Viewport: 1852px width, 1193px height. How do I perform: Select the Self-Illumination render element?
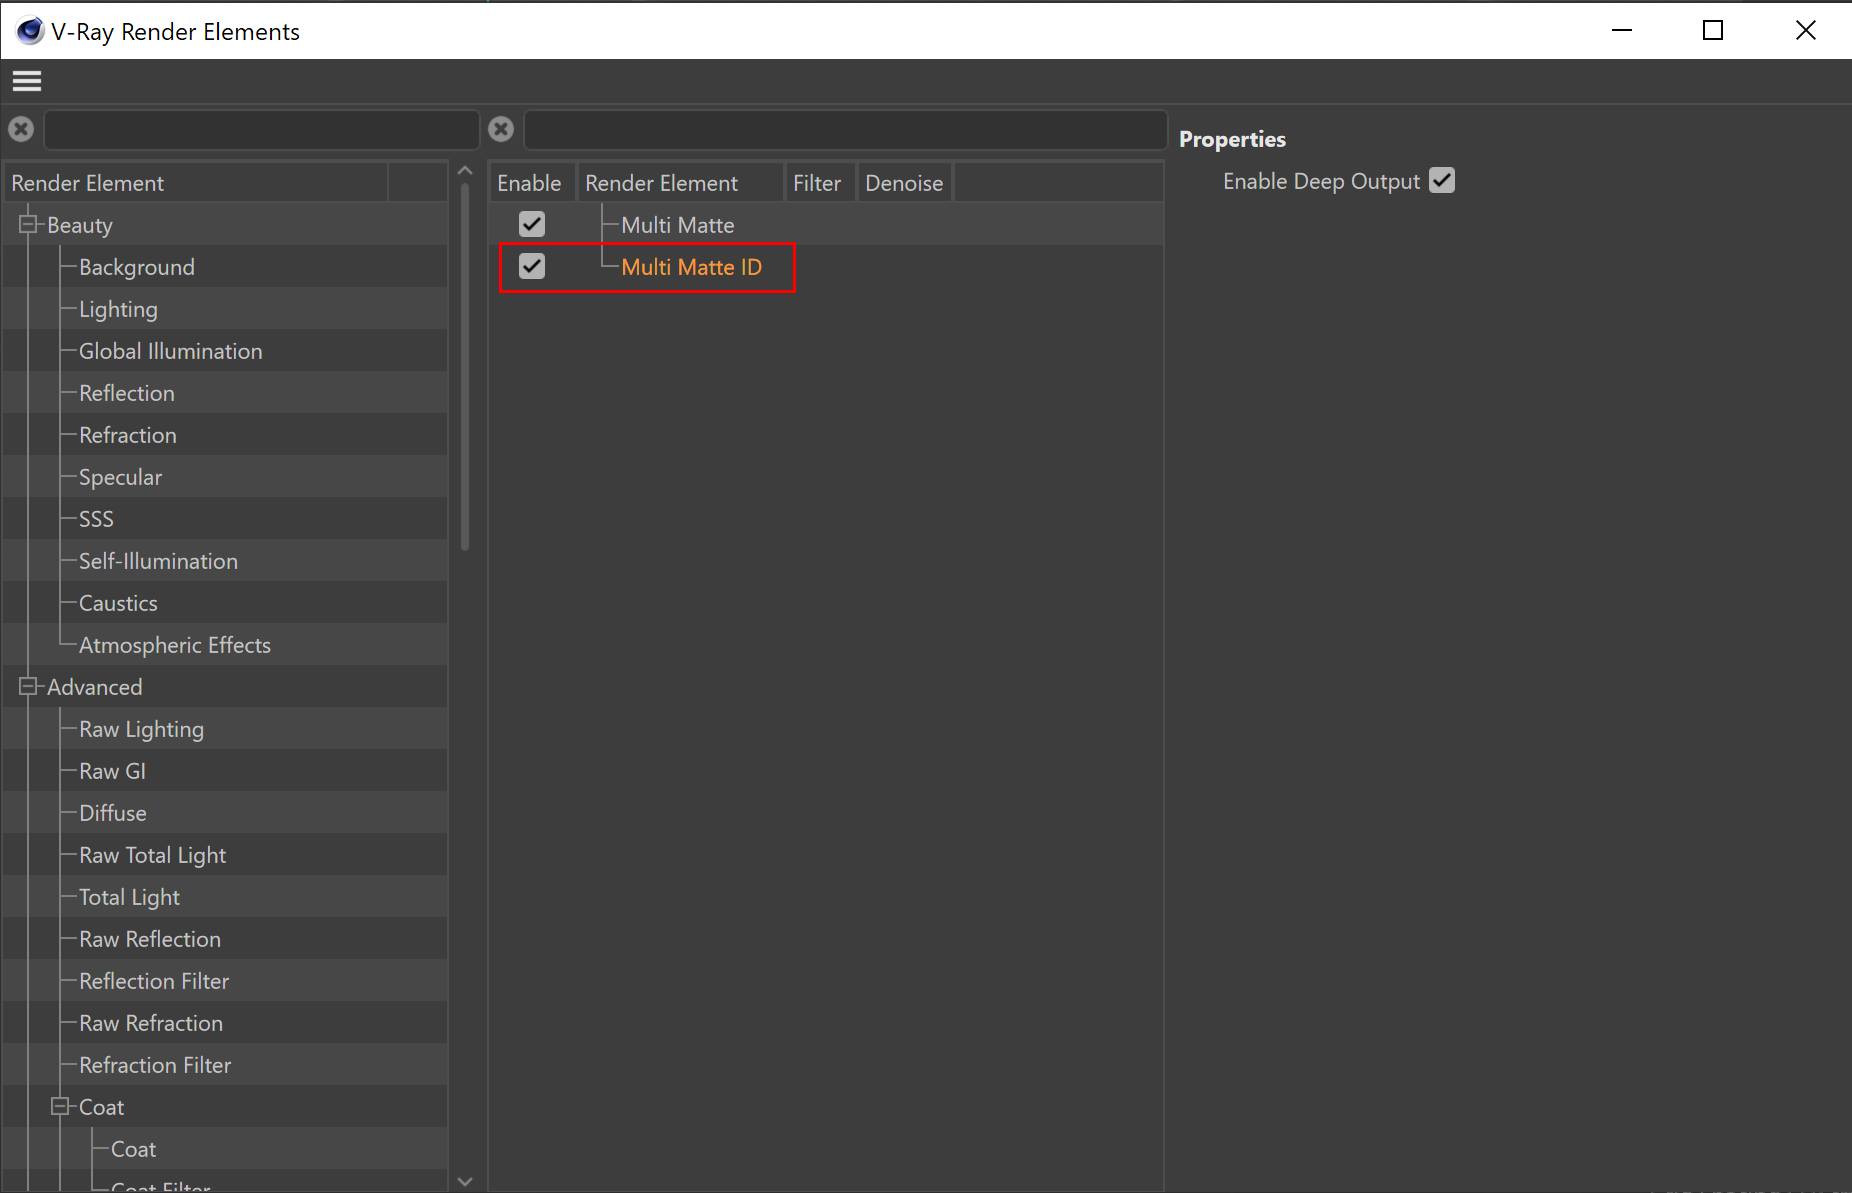coord(158,561)
